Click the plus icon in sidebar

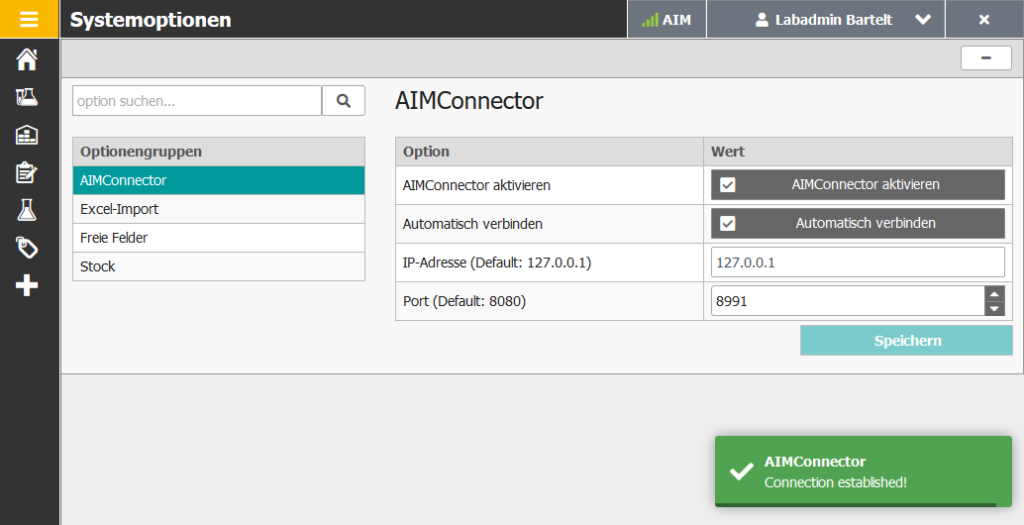[x=27, y=286]
